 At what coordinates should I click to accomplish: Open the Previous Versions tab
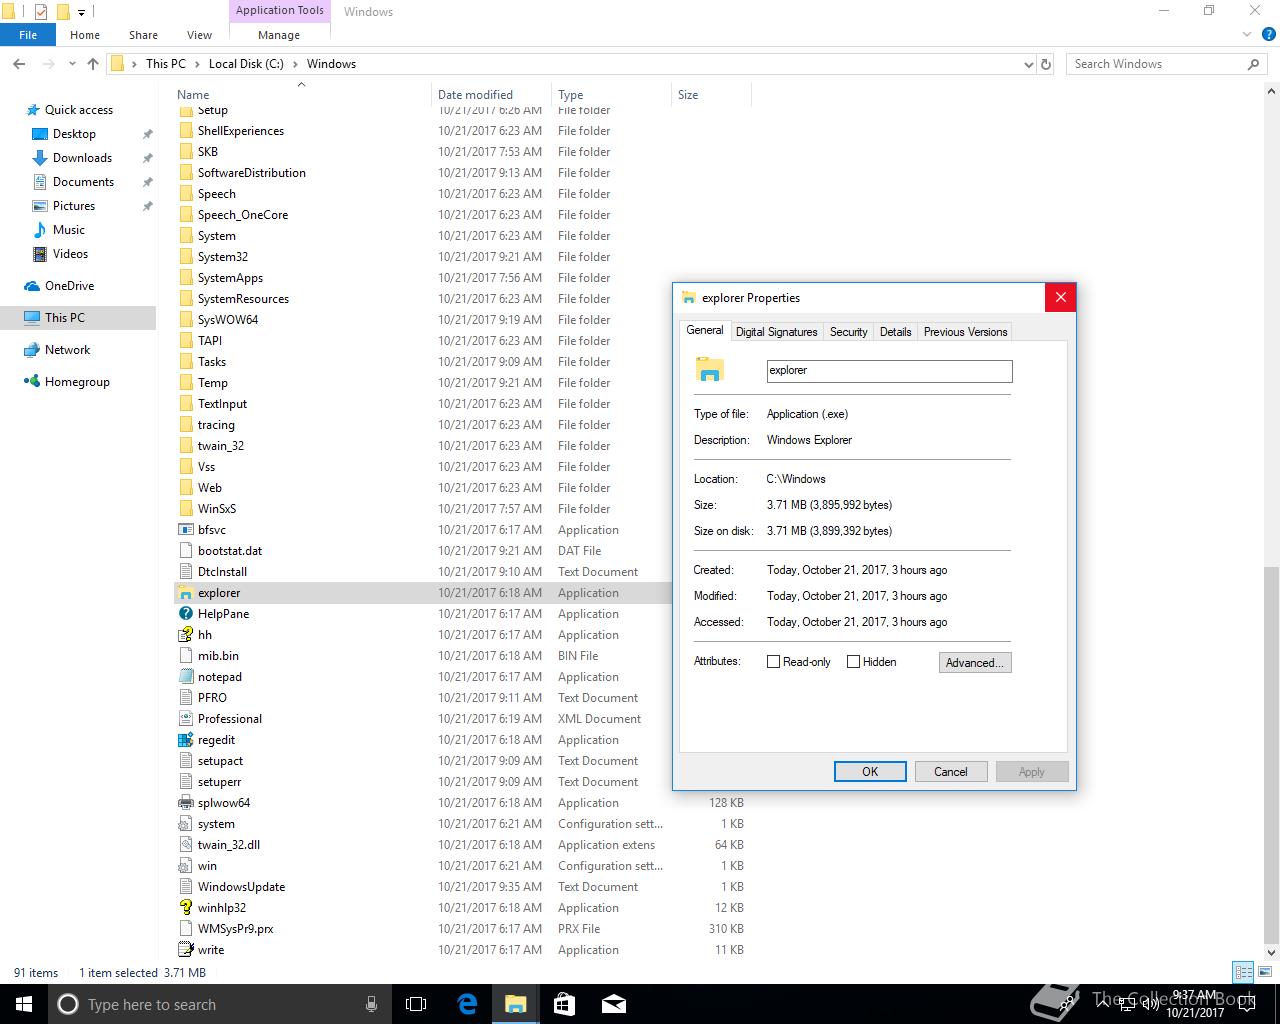tap(965, 332)
